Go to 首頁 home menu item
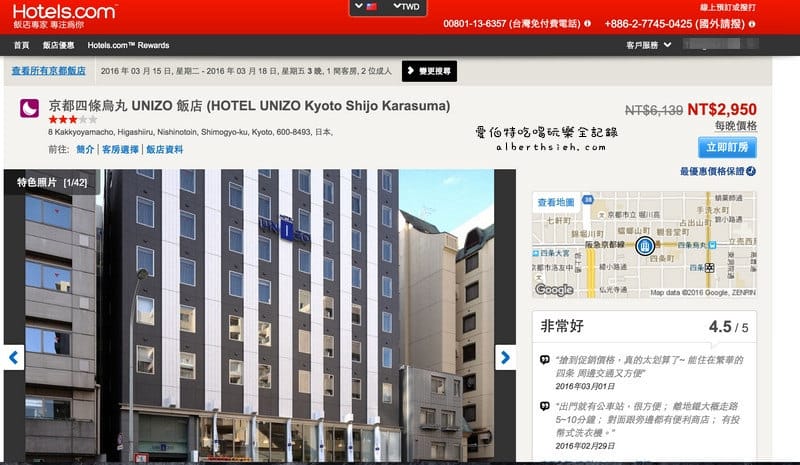 pos(21,45)
